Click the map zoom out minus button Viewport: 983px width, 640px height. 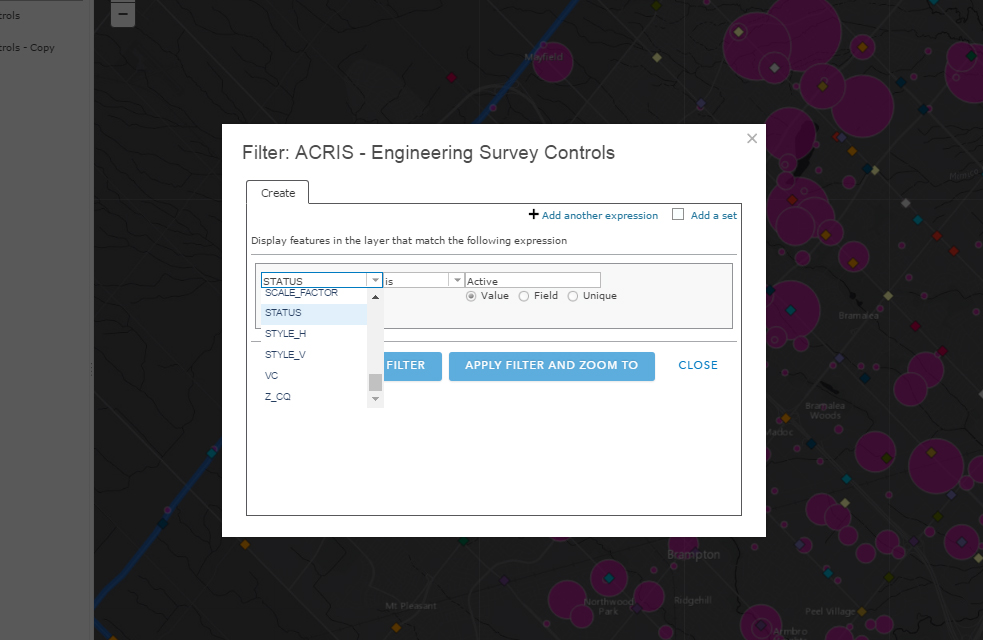pyautogui.click(x=122, y=14)
